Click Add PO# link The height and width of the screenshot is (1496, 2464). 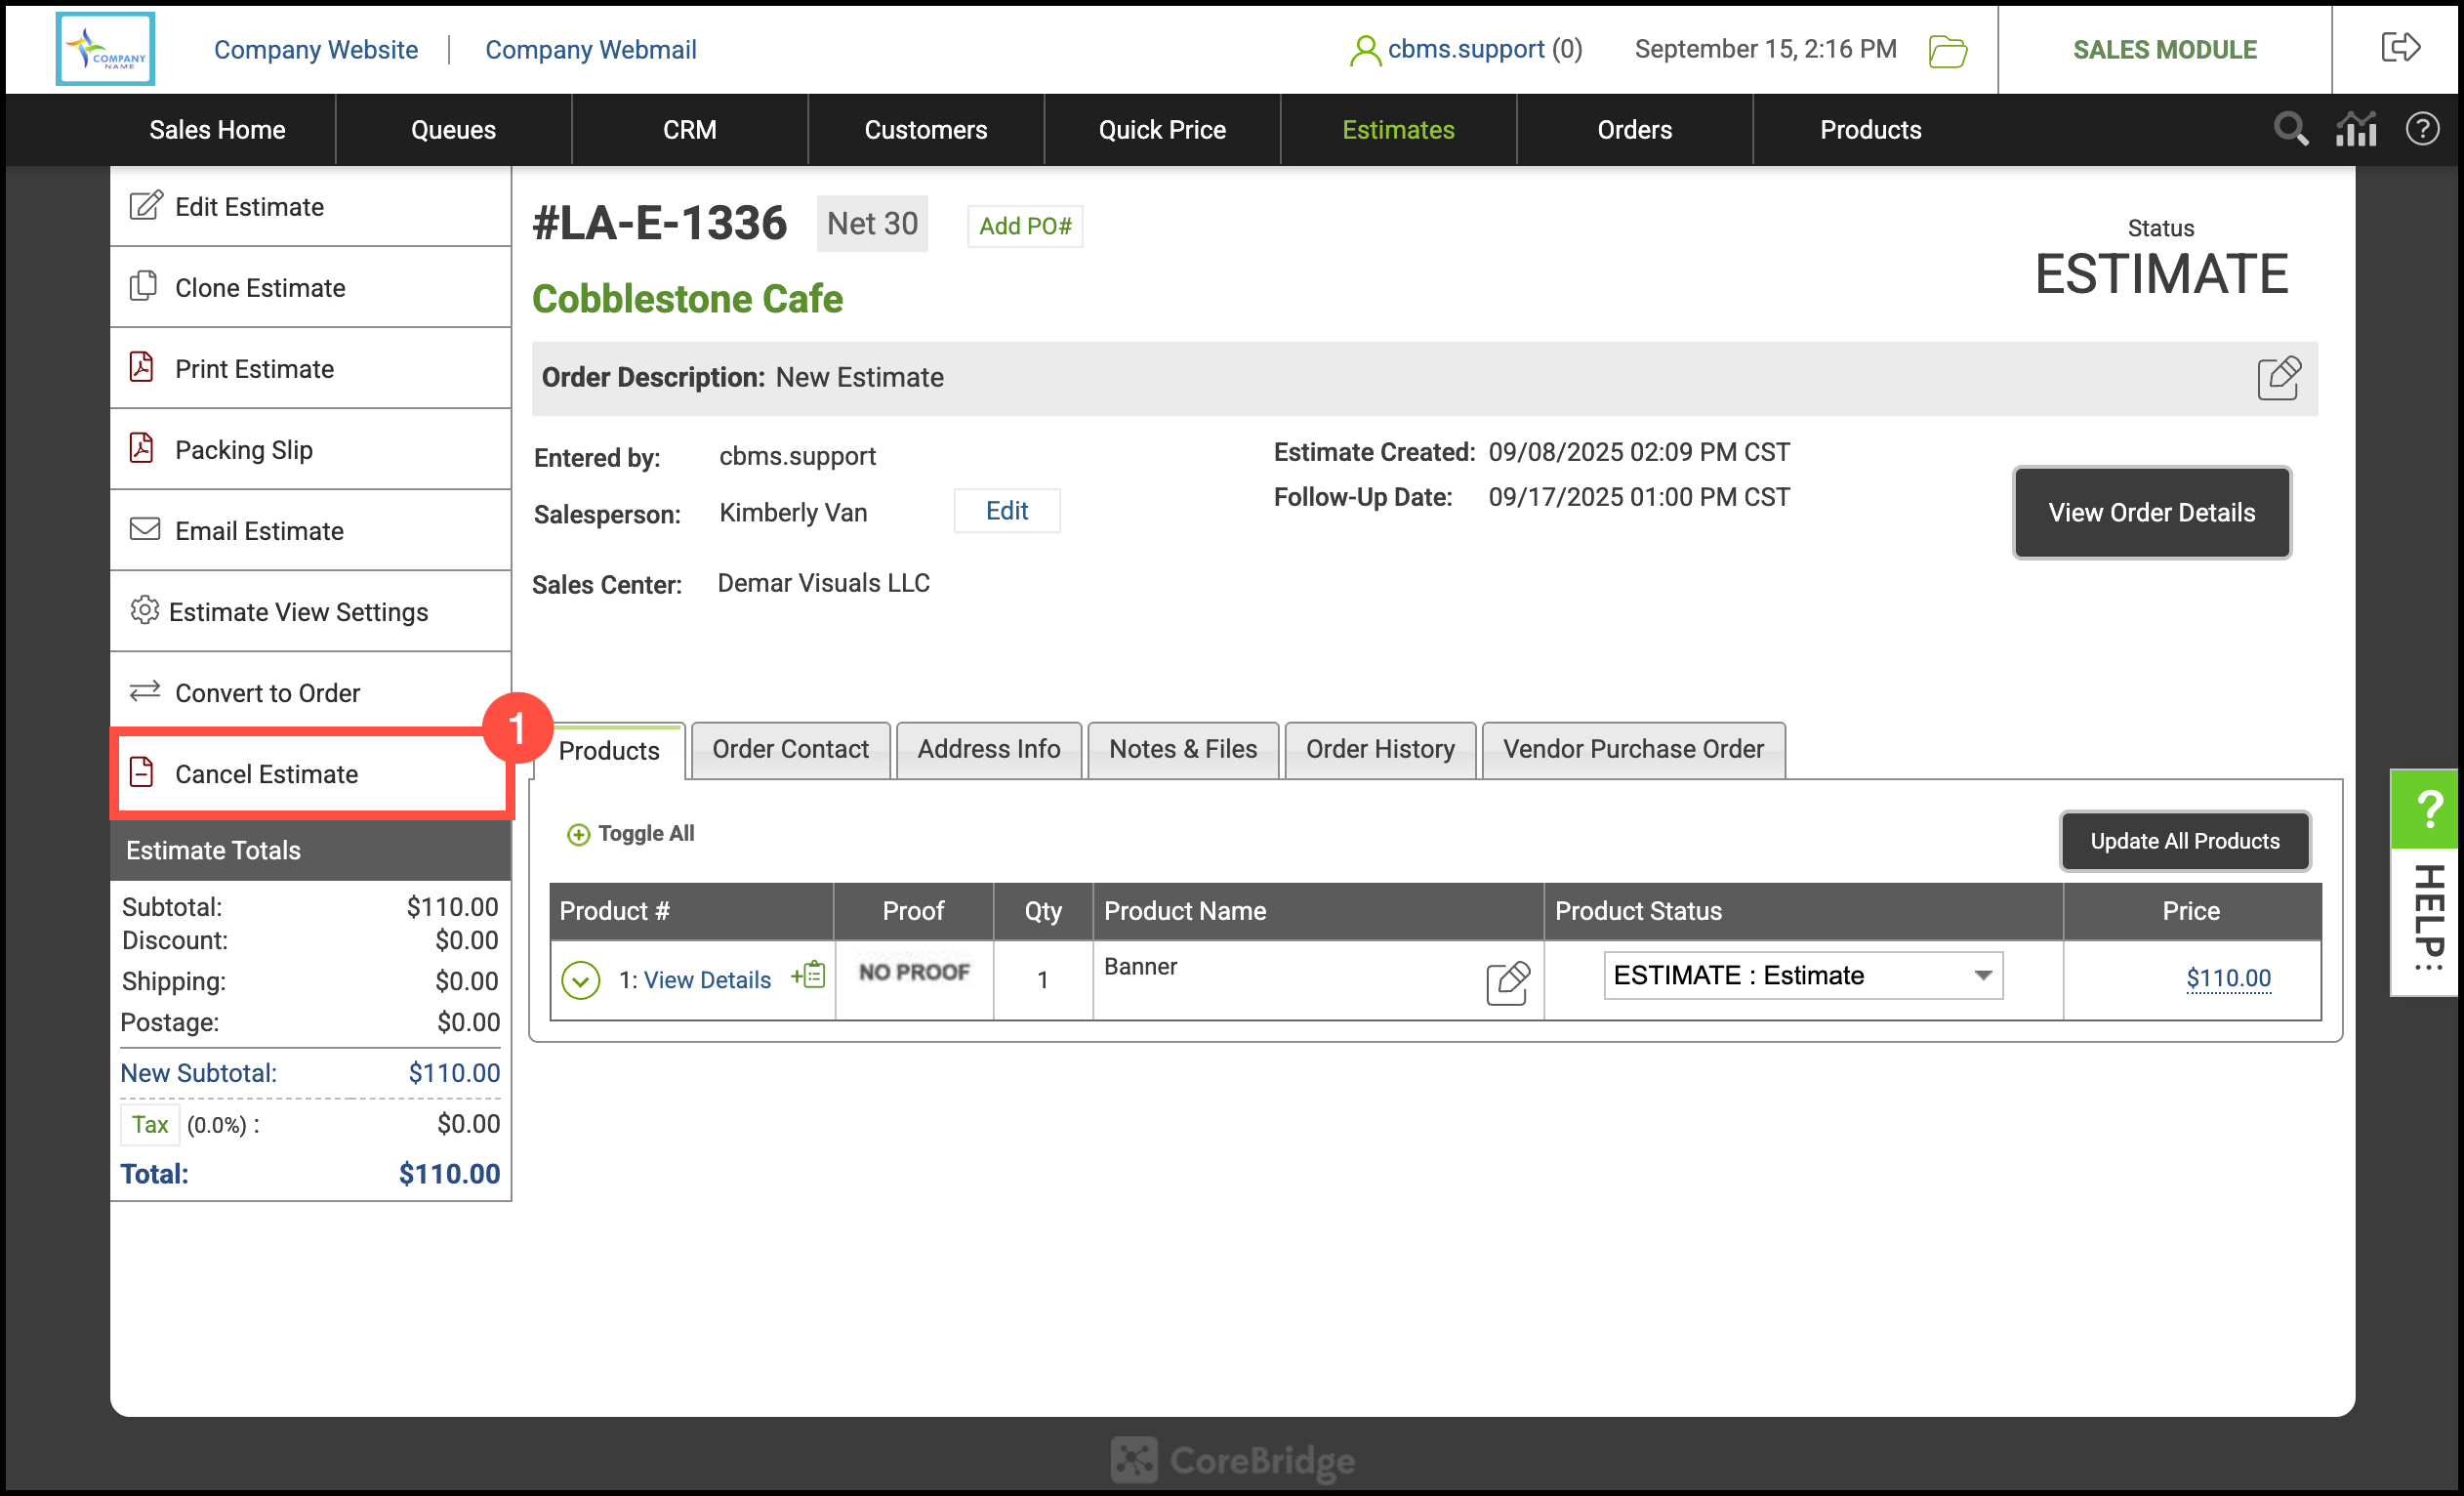click(1024, 226)
